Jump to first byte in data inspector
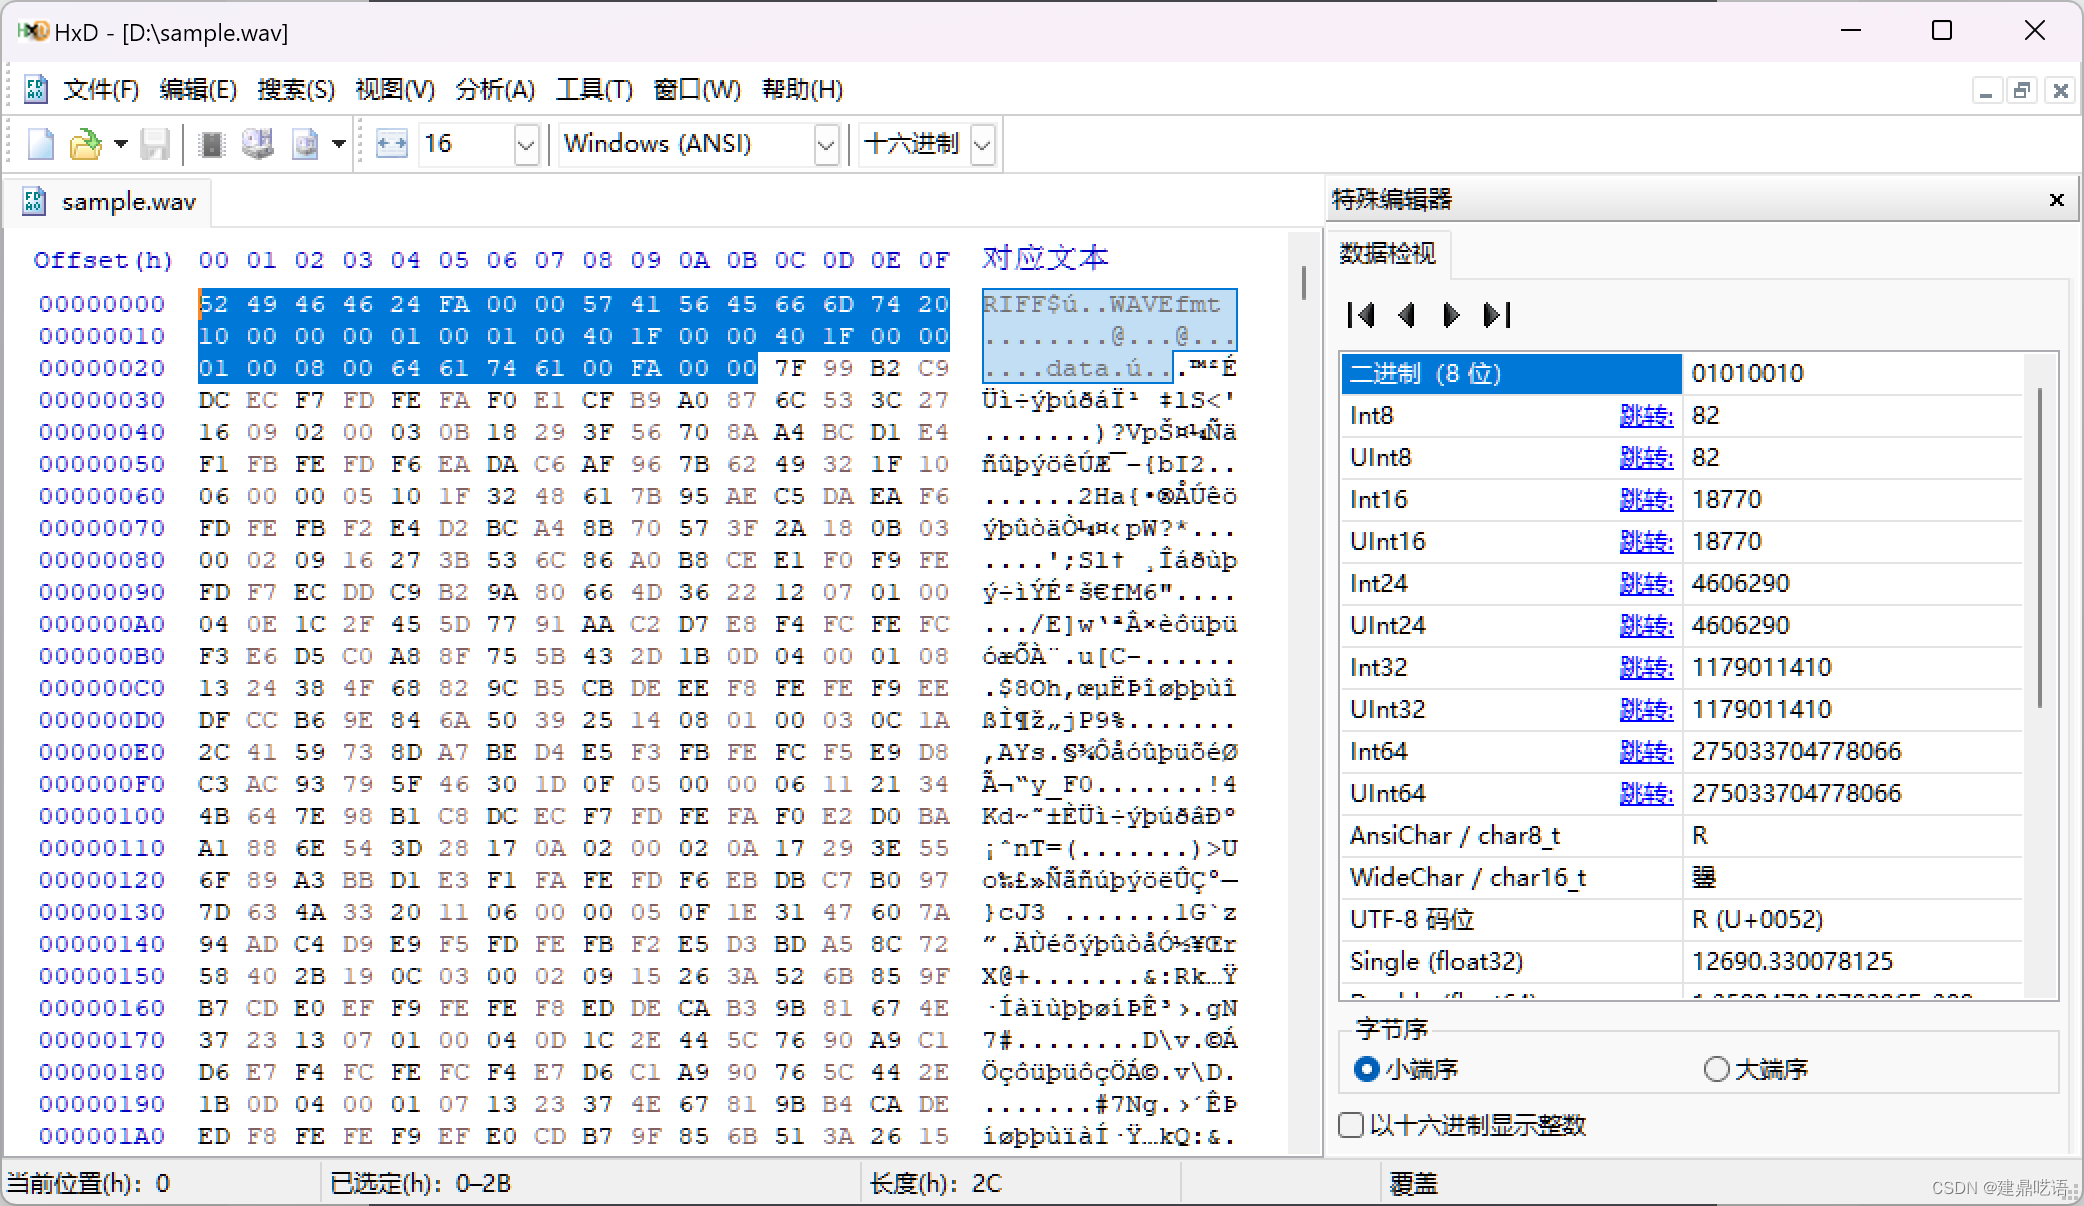The height and width of the screenshot is (1206, 2084). tap(1360, 315)
